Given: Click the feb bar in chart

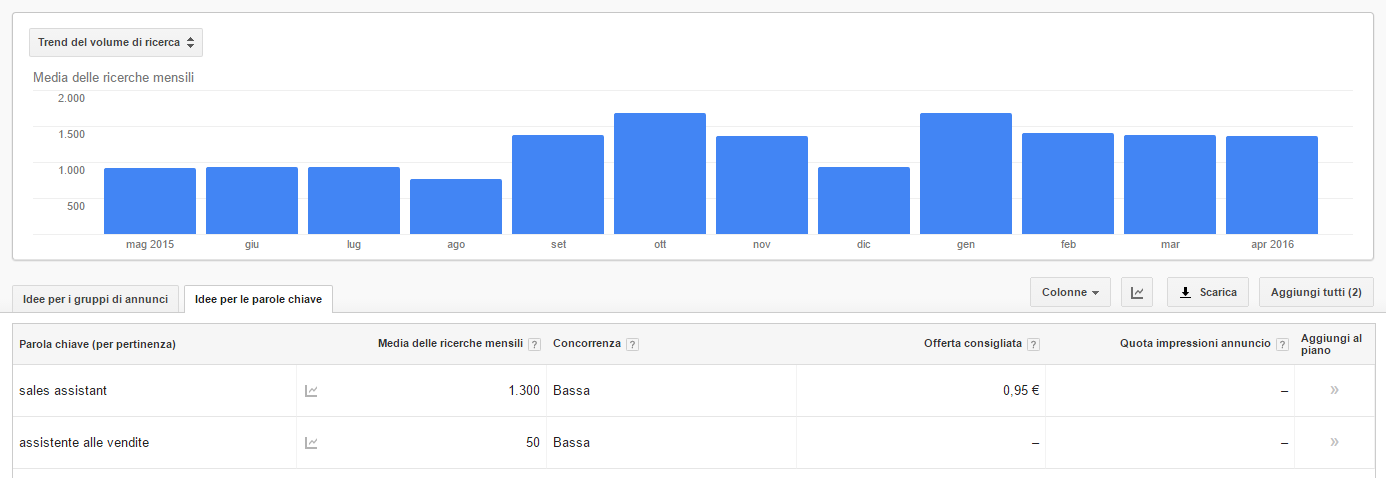Looking at the screenshot, I should pos(1068,184).
